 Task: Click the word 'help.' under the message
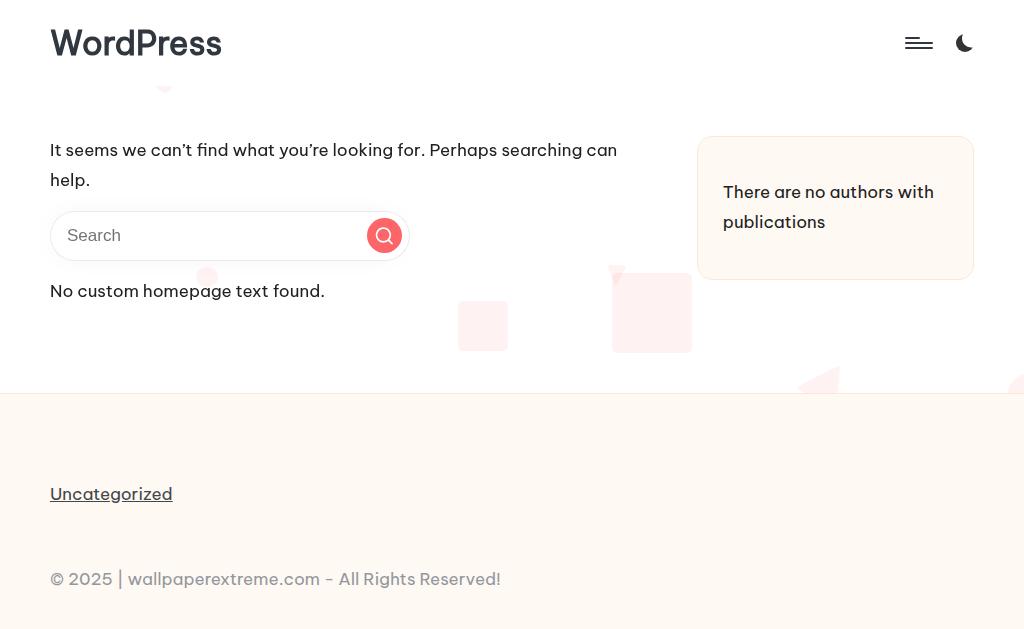(x=70, y=180)
